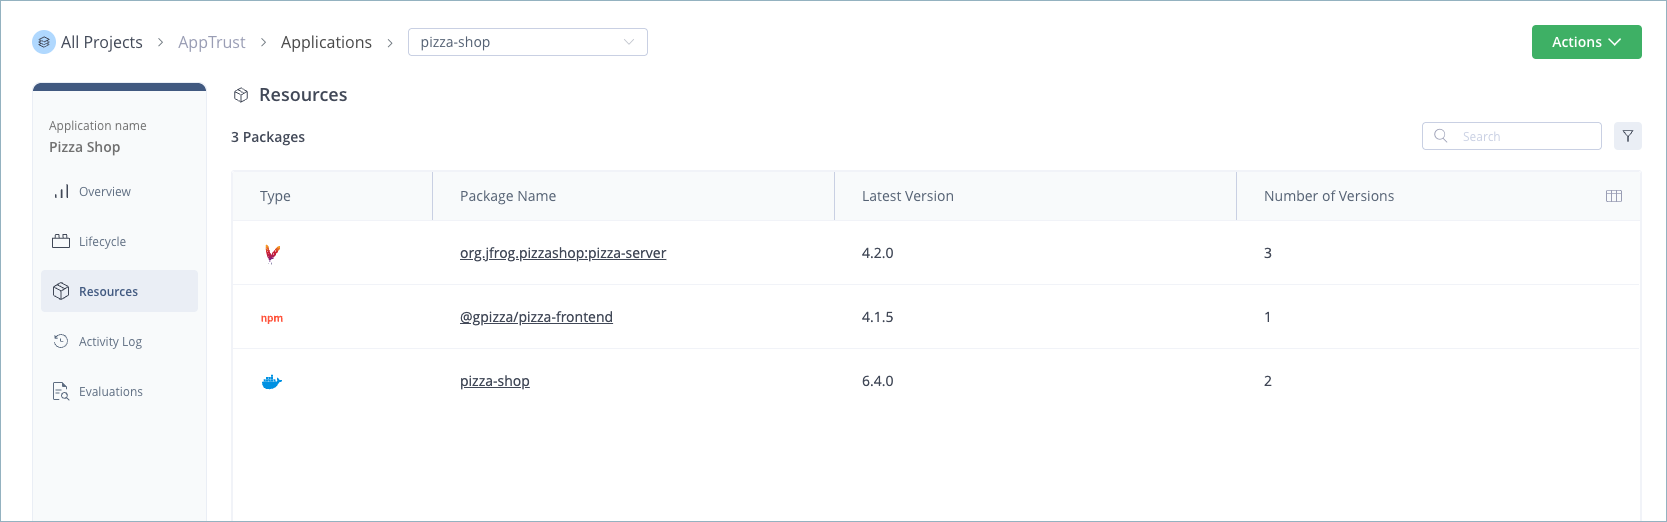
Task: Click the magnifier icon in search box
Action: coord(1441,136)
